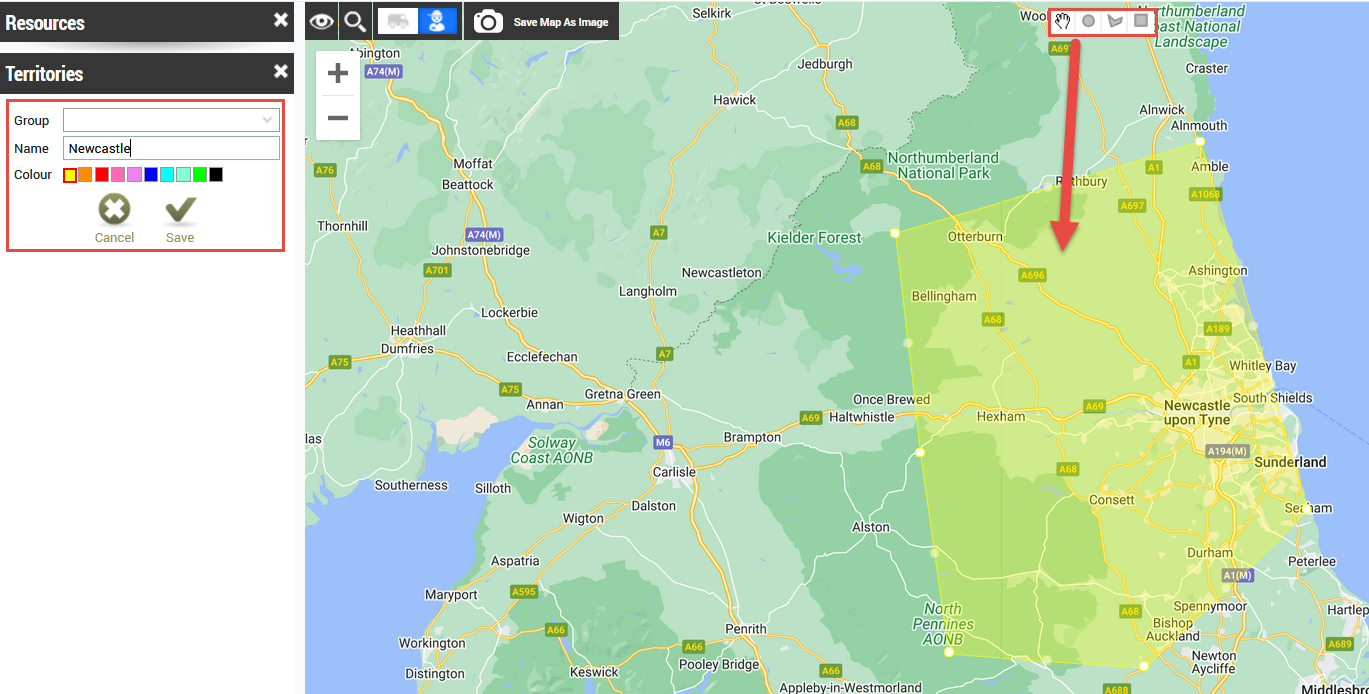This screenshot has height=694, width=1369.
Task: Zoom in on the map
Action: click(x=338, y=73)
